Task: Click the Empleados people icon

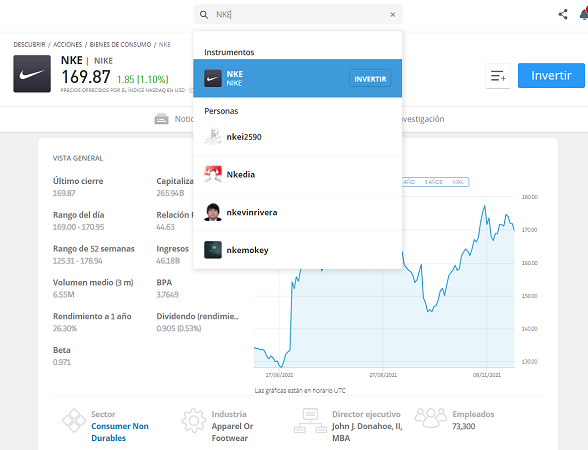Action: 430,417
